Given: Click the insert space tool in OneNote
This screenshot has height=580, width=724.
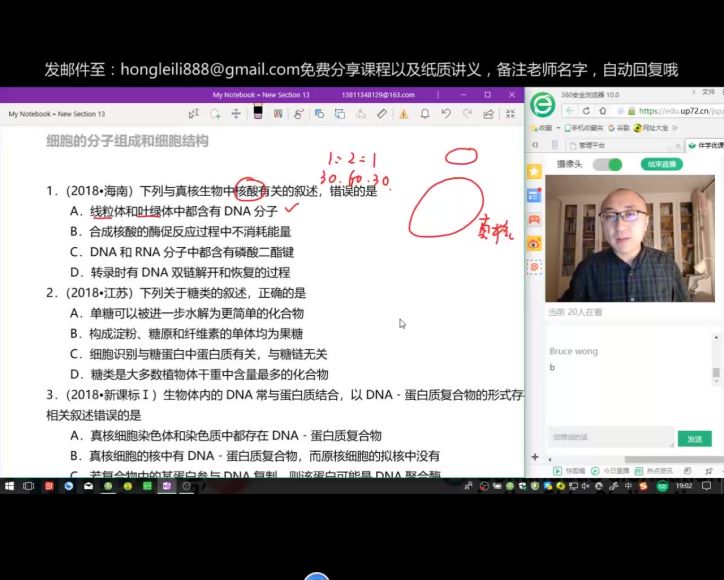Looking at the screenshot, I should [236, 114].
